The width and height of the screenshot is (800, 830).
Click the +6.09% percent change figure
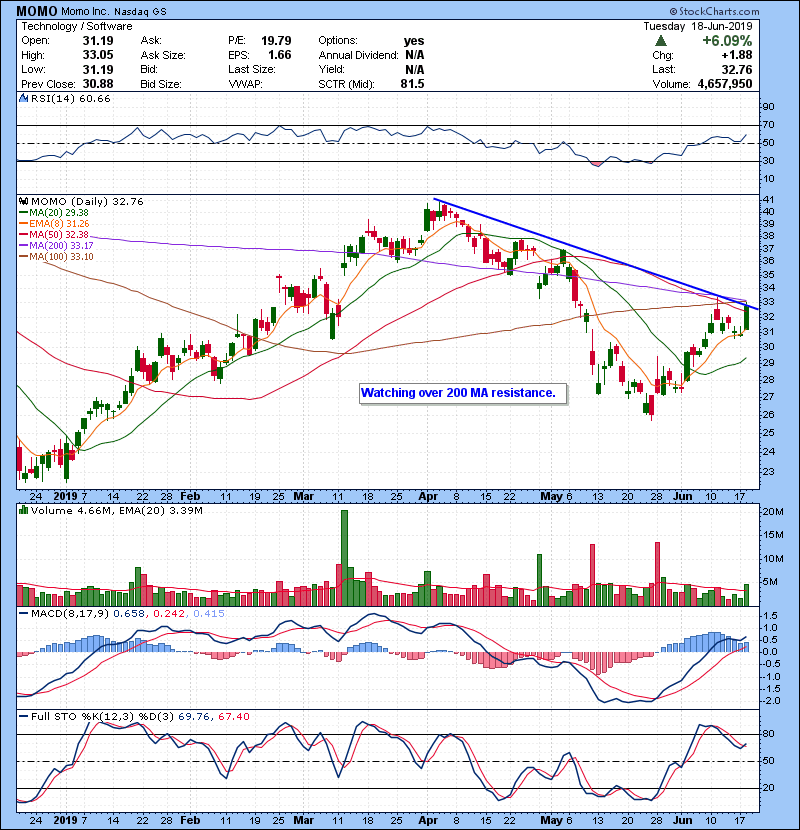[727, 41]
